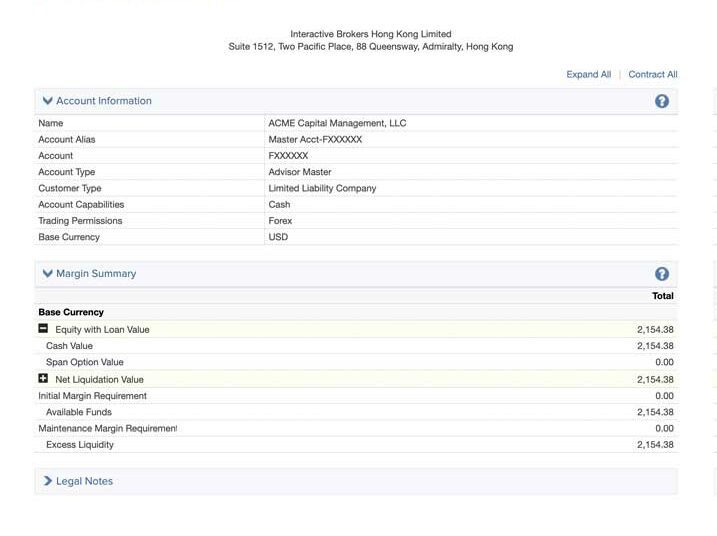This screenshot has height=536, width=717.
Task: Open help icon for Margin Summary section
Action: pyautogui.click(x=661, y=274)
